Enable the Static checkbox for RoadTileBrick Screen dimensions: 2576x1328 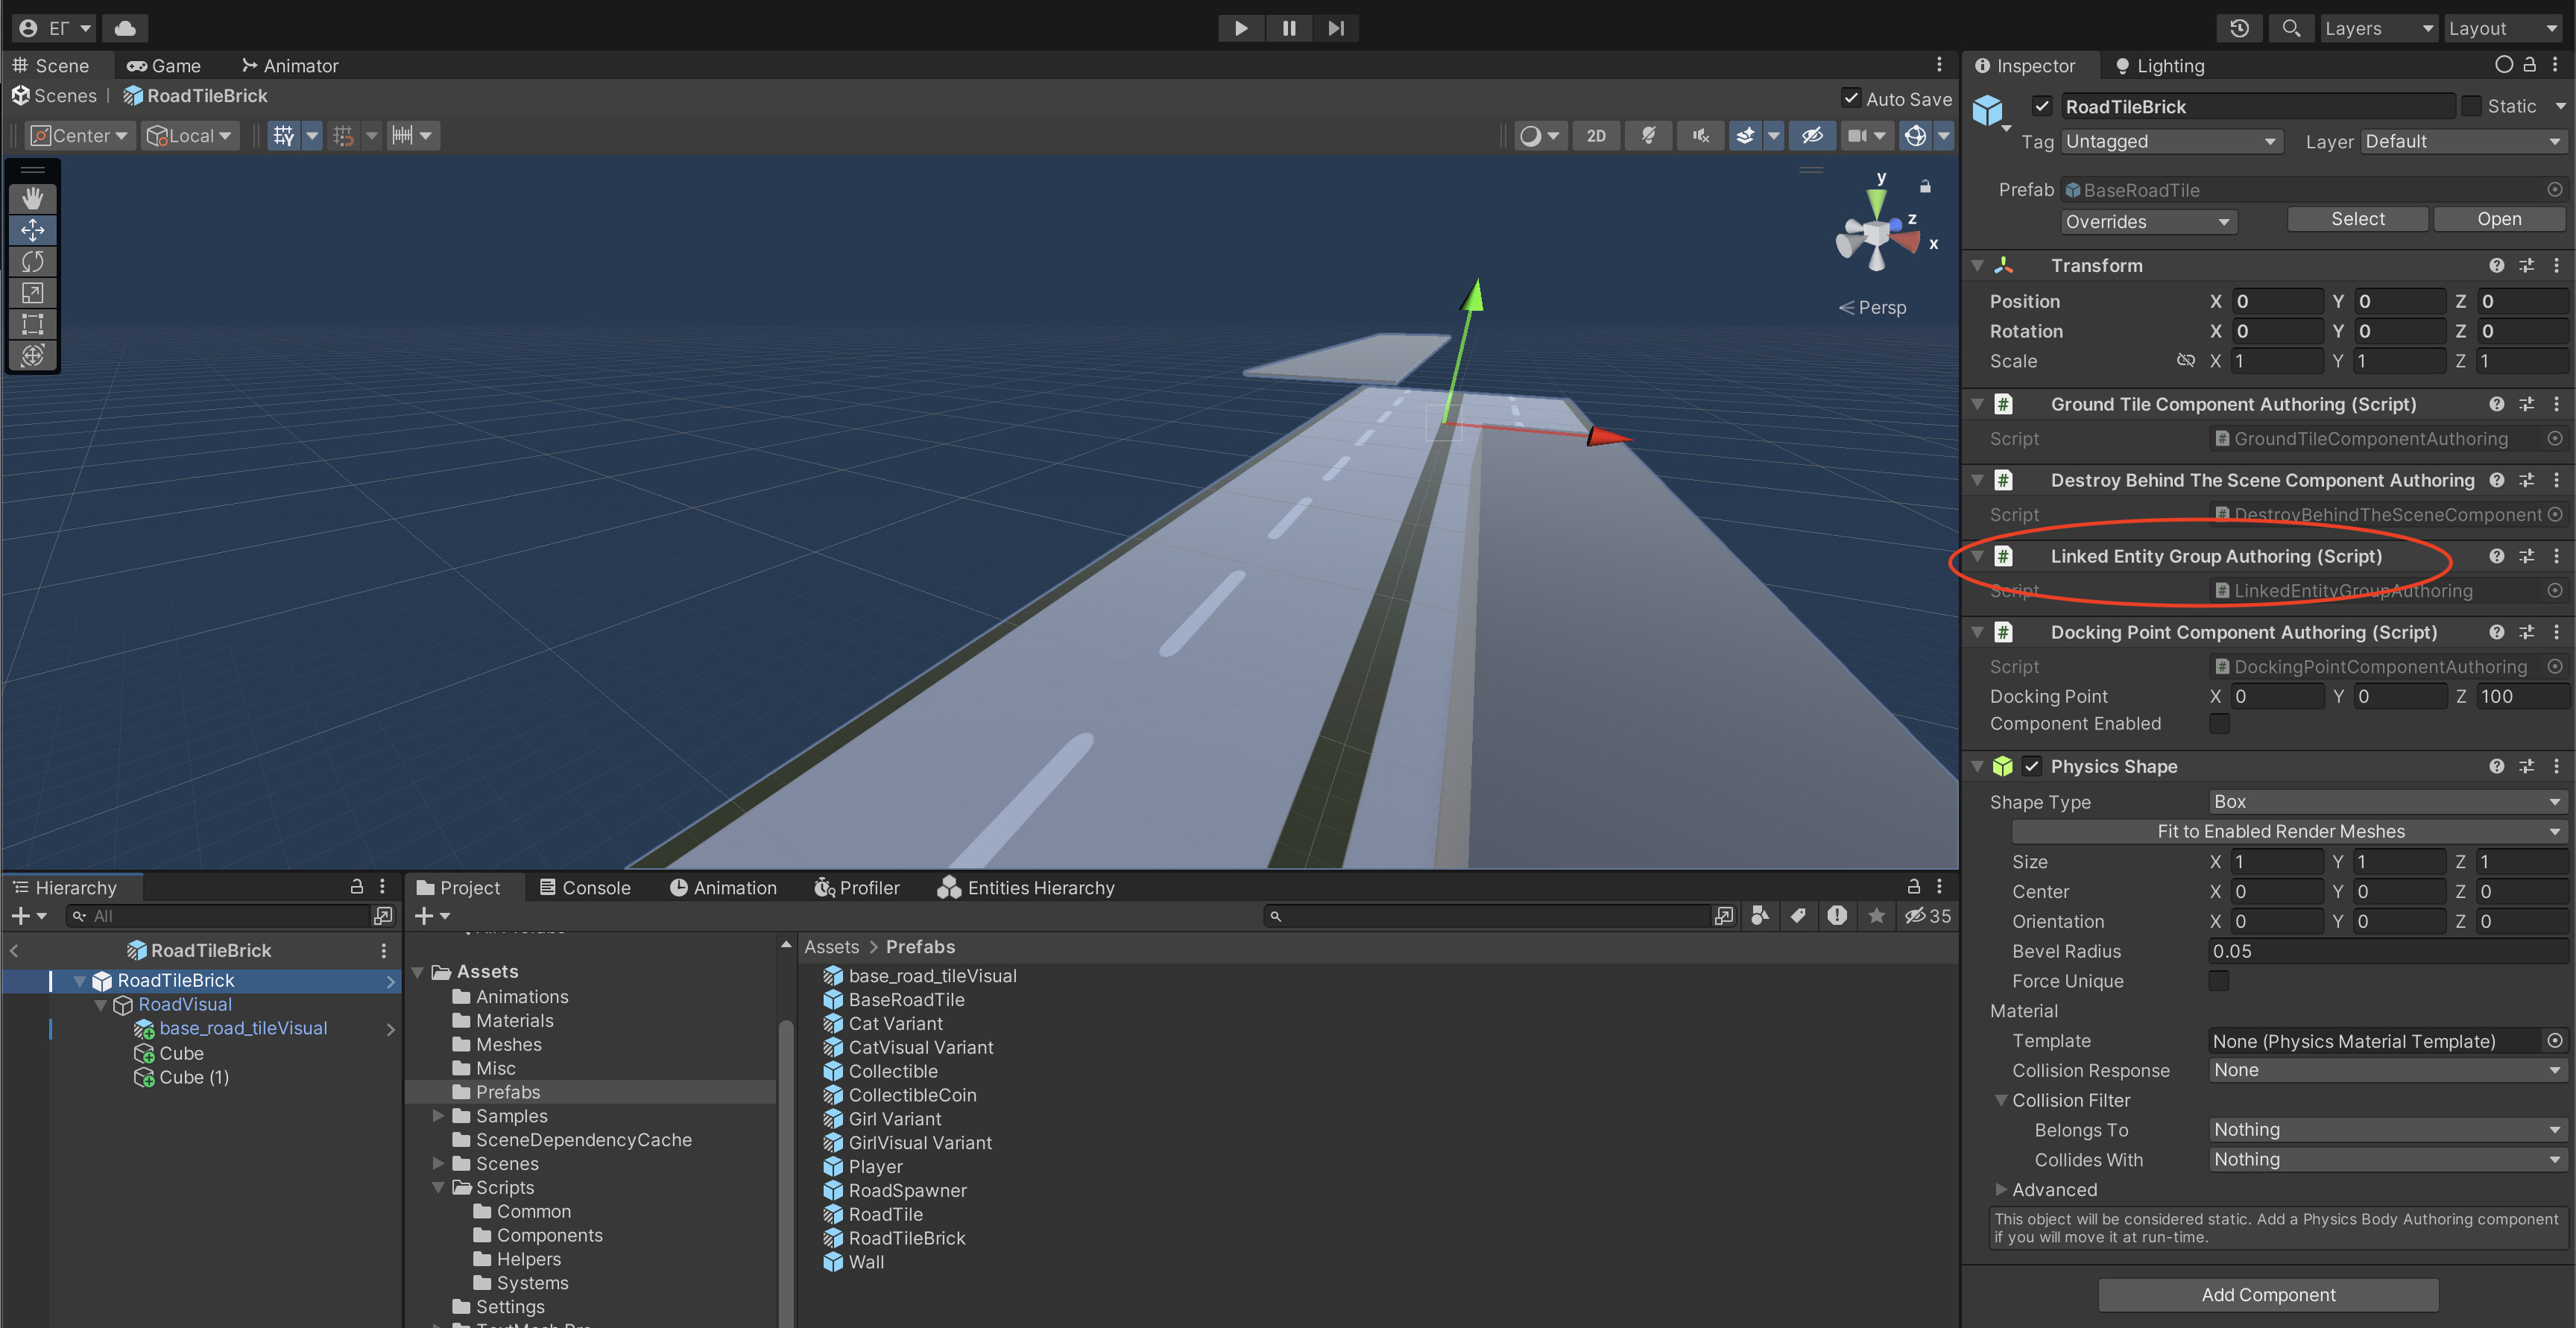click(2471, 106)
